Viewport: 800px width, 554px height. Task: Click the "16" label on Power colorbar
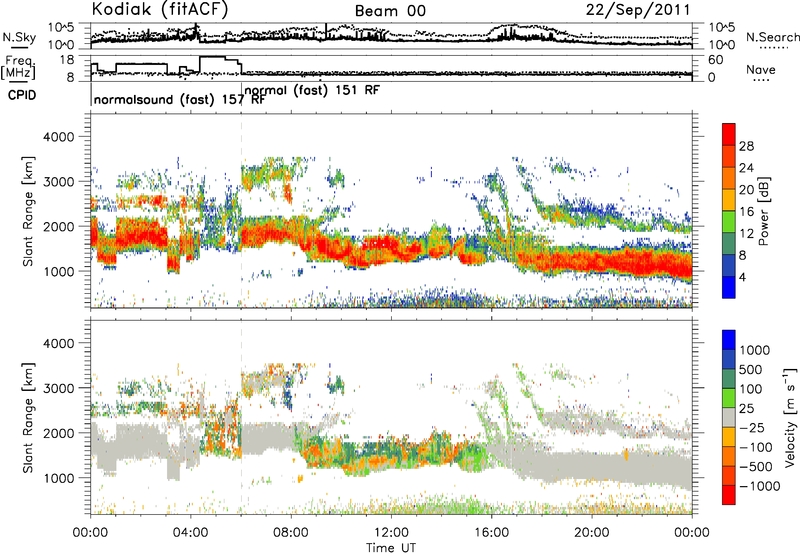(x=746, y=212)
